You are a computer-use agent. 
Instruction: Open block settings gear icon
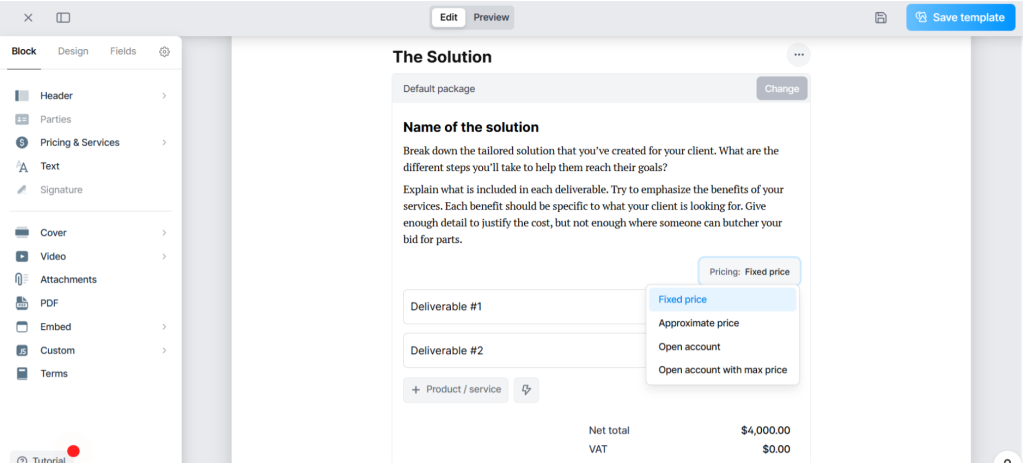pyautogui.click(x=165, y=52)
